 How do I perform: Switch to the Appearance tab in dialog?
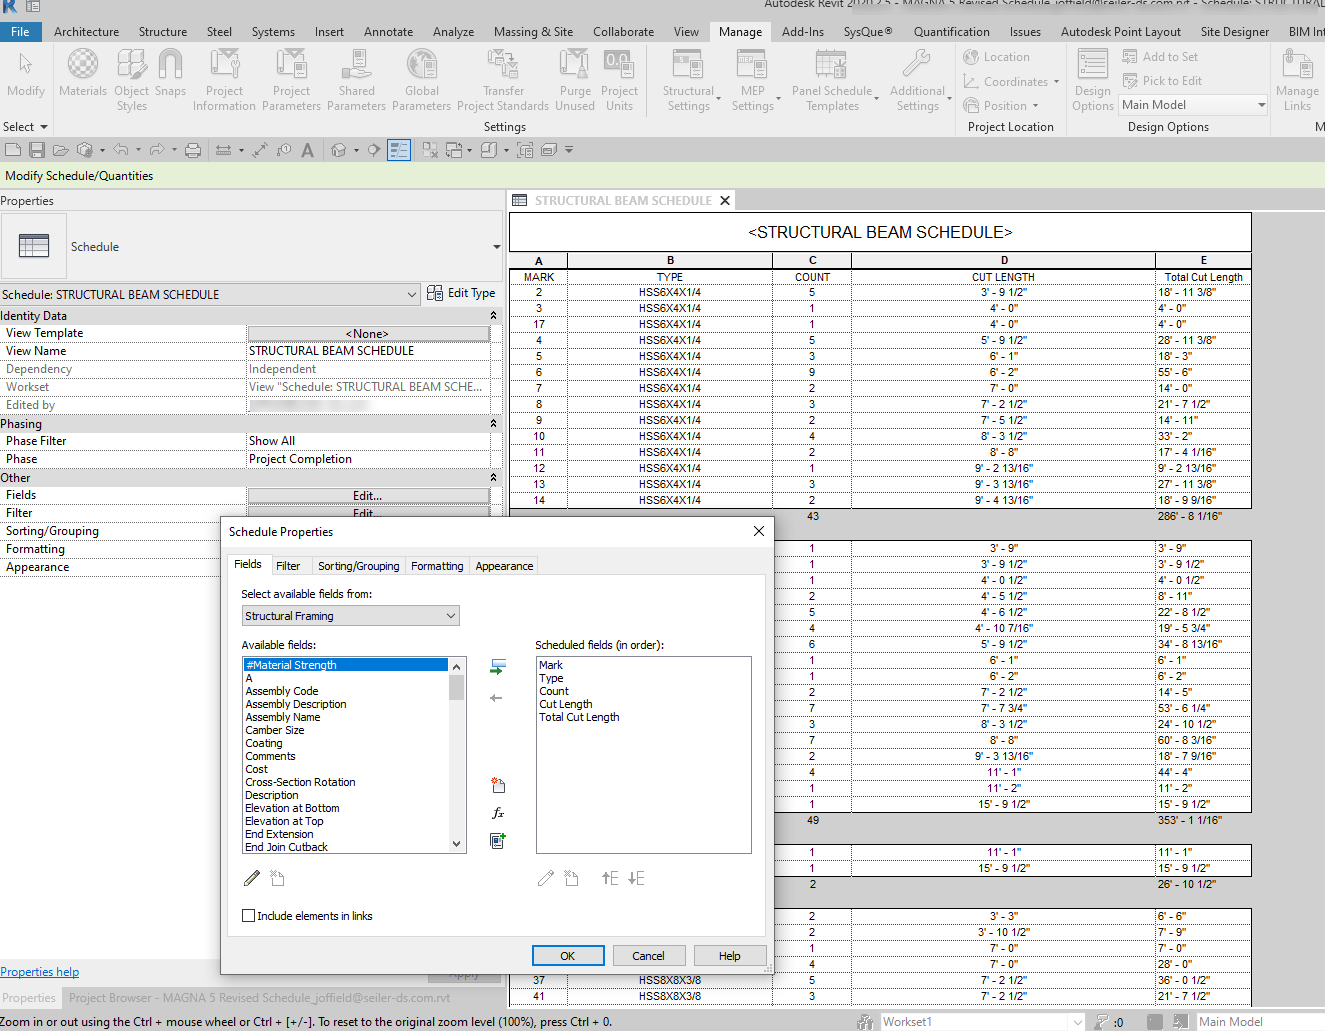click(x=504, y=566)
